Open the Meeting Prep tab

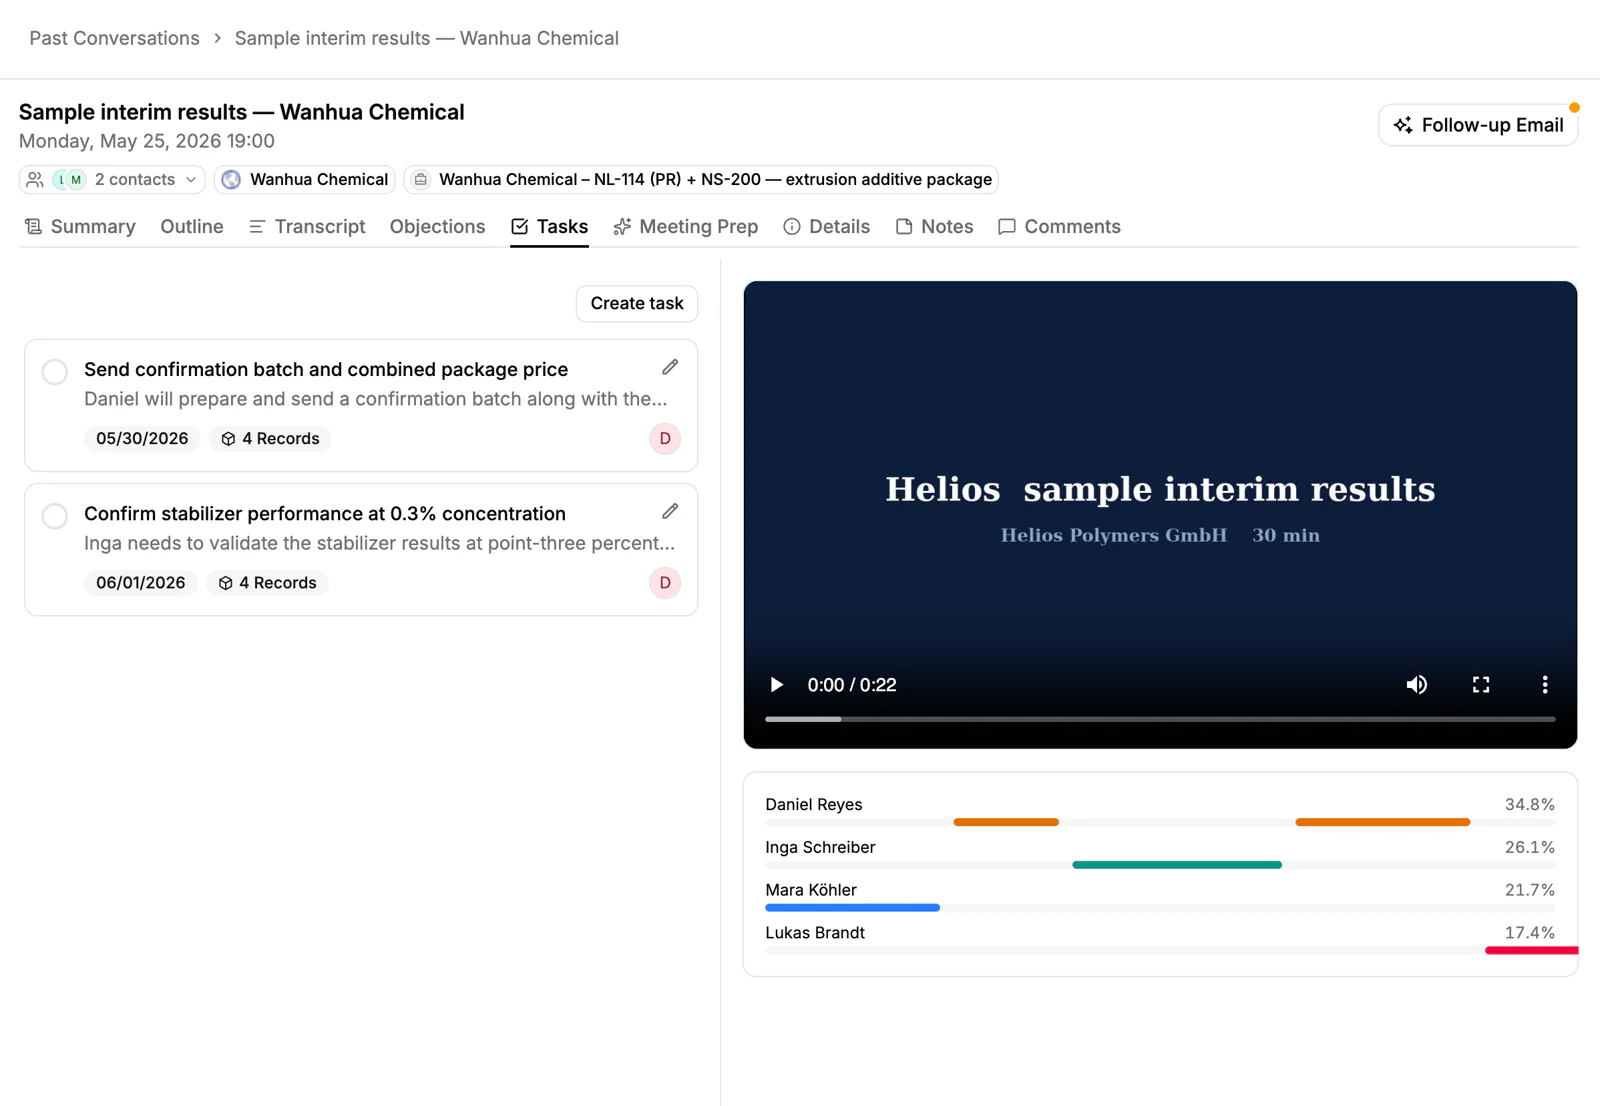(686, 227)
